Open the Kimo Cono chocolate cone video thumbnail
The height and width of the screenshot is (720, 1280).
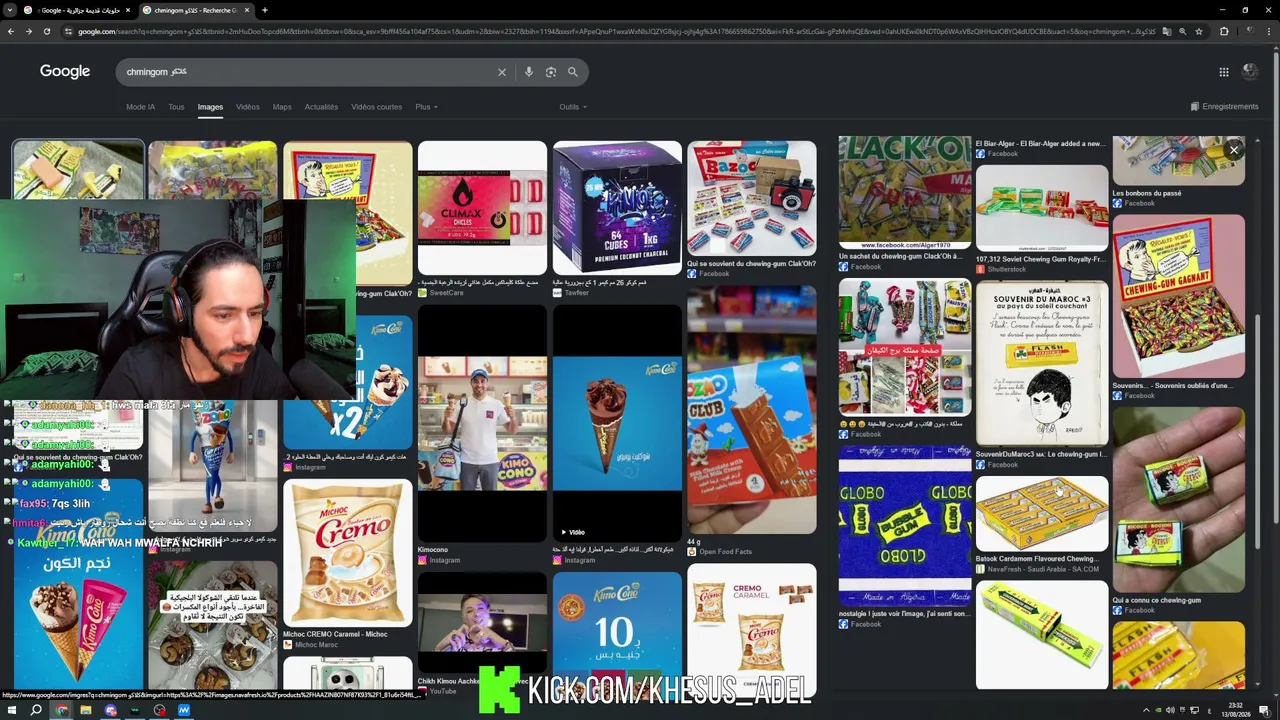(x=617, y=423)
